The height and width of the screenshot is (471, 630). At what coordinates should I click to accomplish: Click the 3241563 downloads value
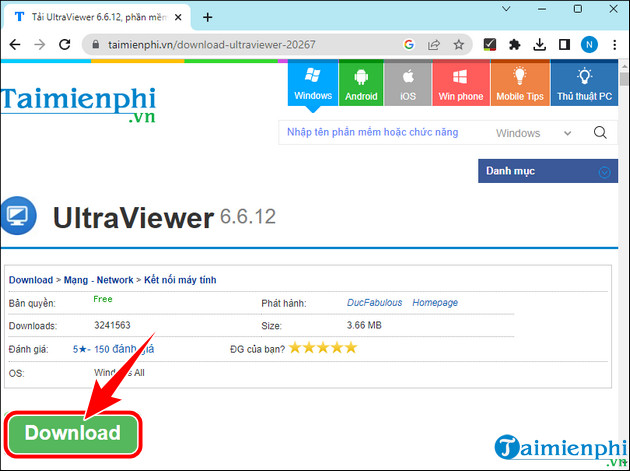tap(112, 325)
